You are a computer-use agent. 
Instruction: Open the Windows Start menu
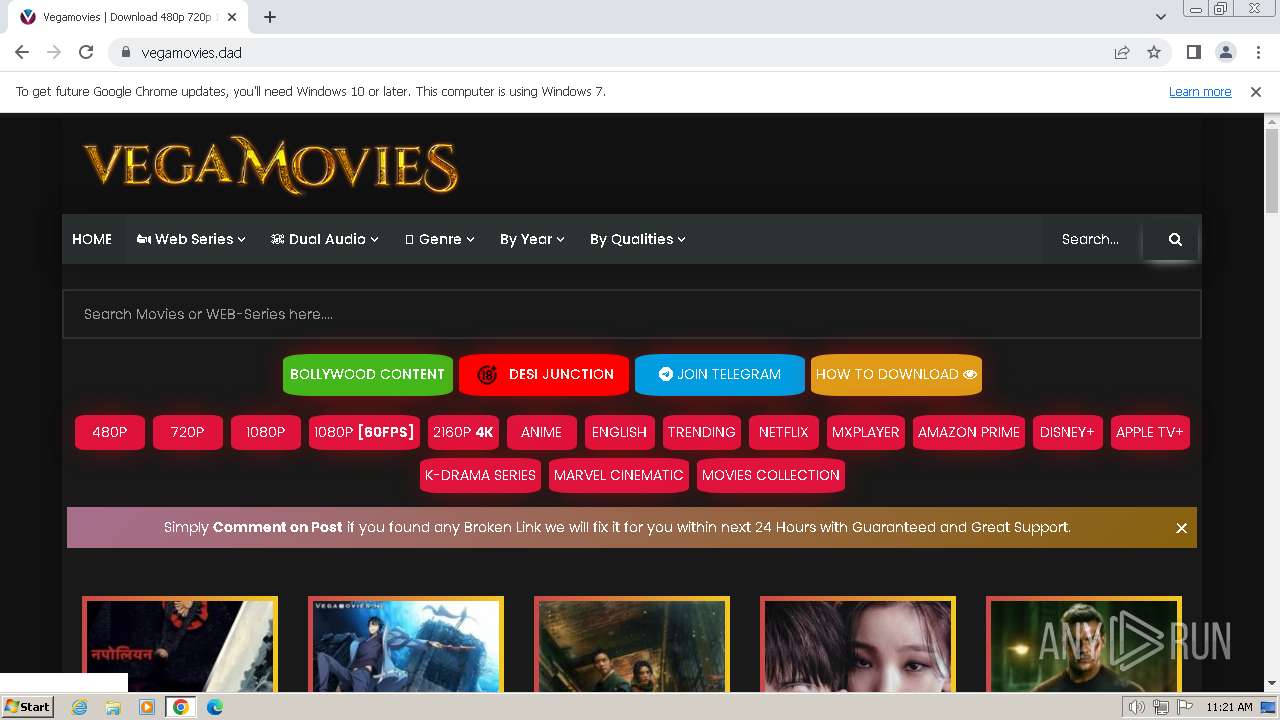[x=28, y=707]
